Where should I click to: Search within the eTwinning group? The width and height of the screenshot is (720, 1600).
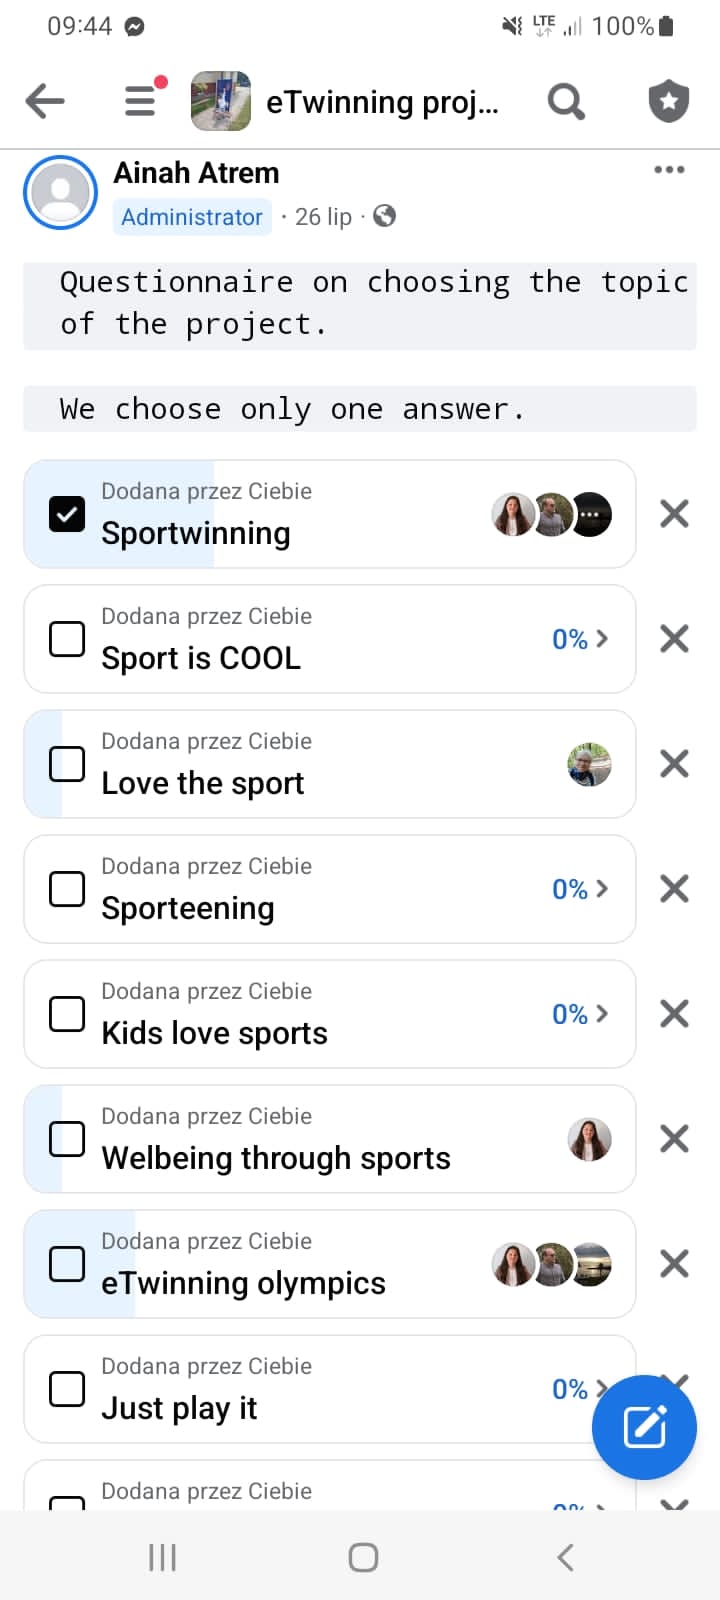pyautogui.click(x=566, y=101)
